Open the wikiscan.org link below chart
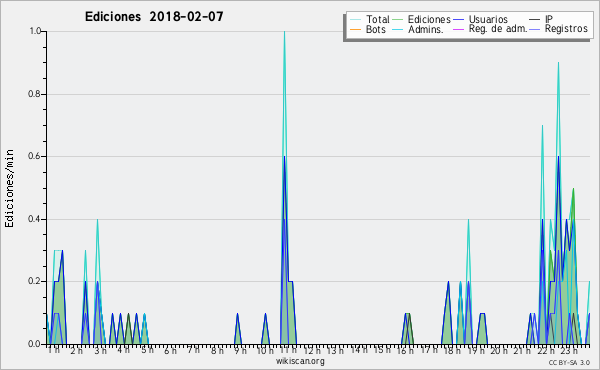The height and width of the screenshot is (370, 600). tap(300, 361)
